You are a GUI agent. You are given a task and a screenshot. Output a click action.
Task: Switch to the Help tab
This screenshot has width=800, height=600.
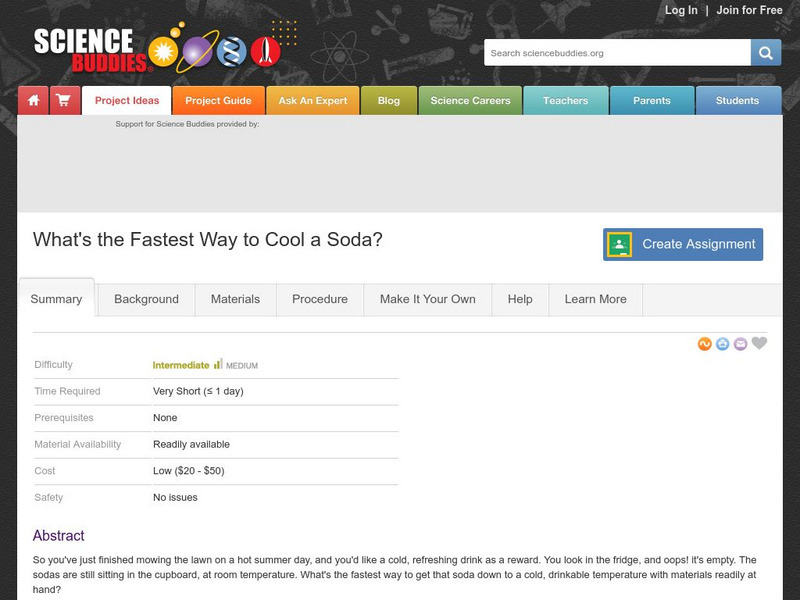(520, 299)
